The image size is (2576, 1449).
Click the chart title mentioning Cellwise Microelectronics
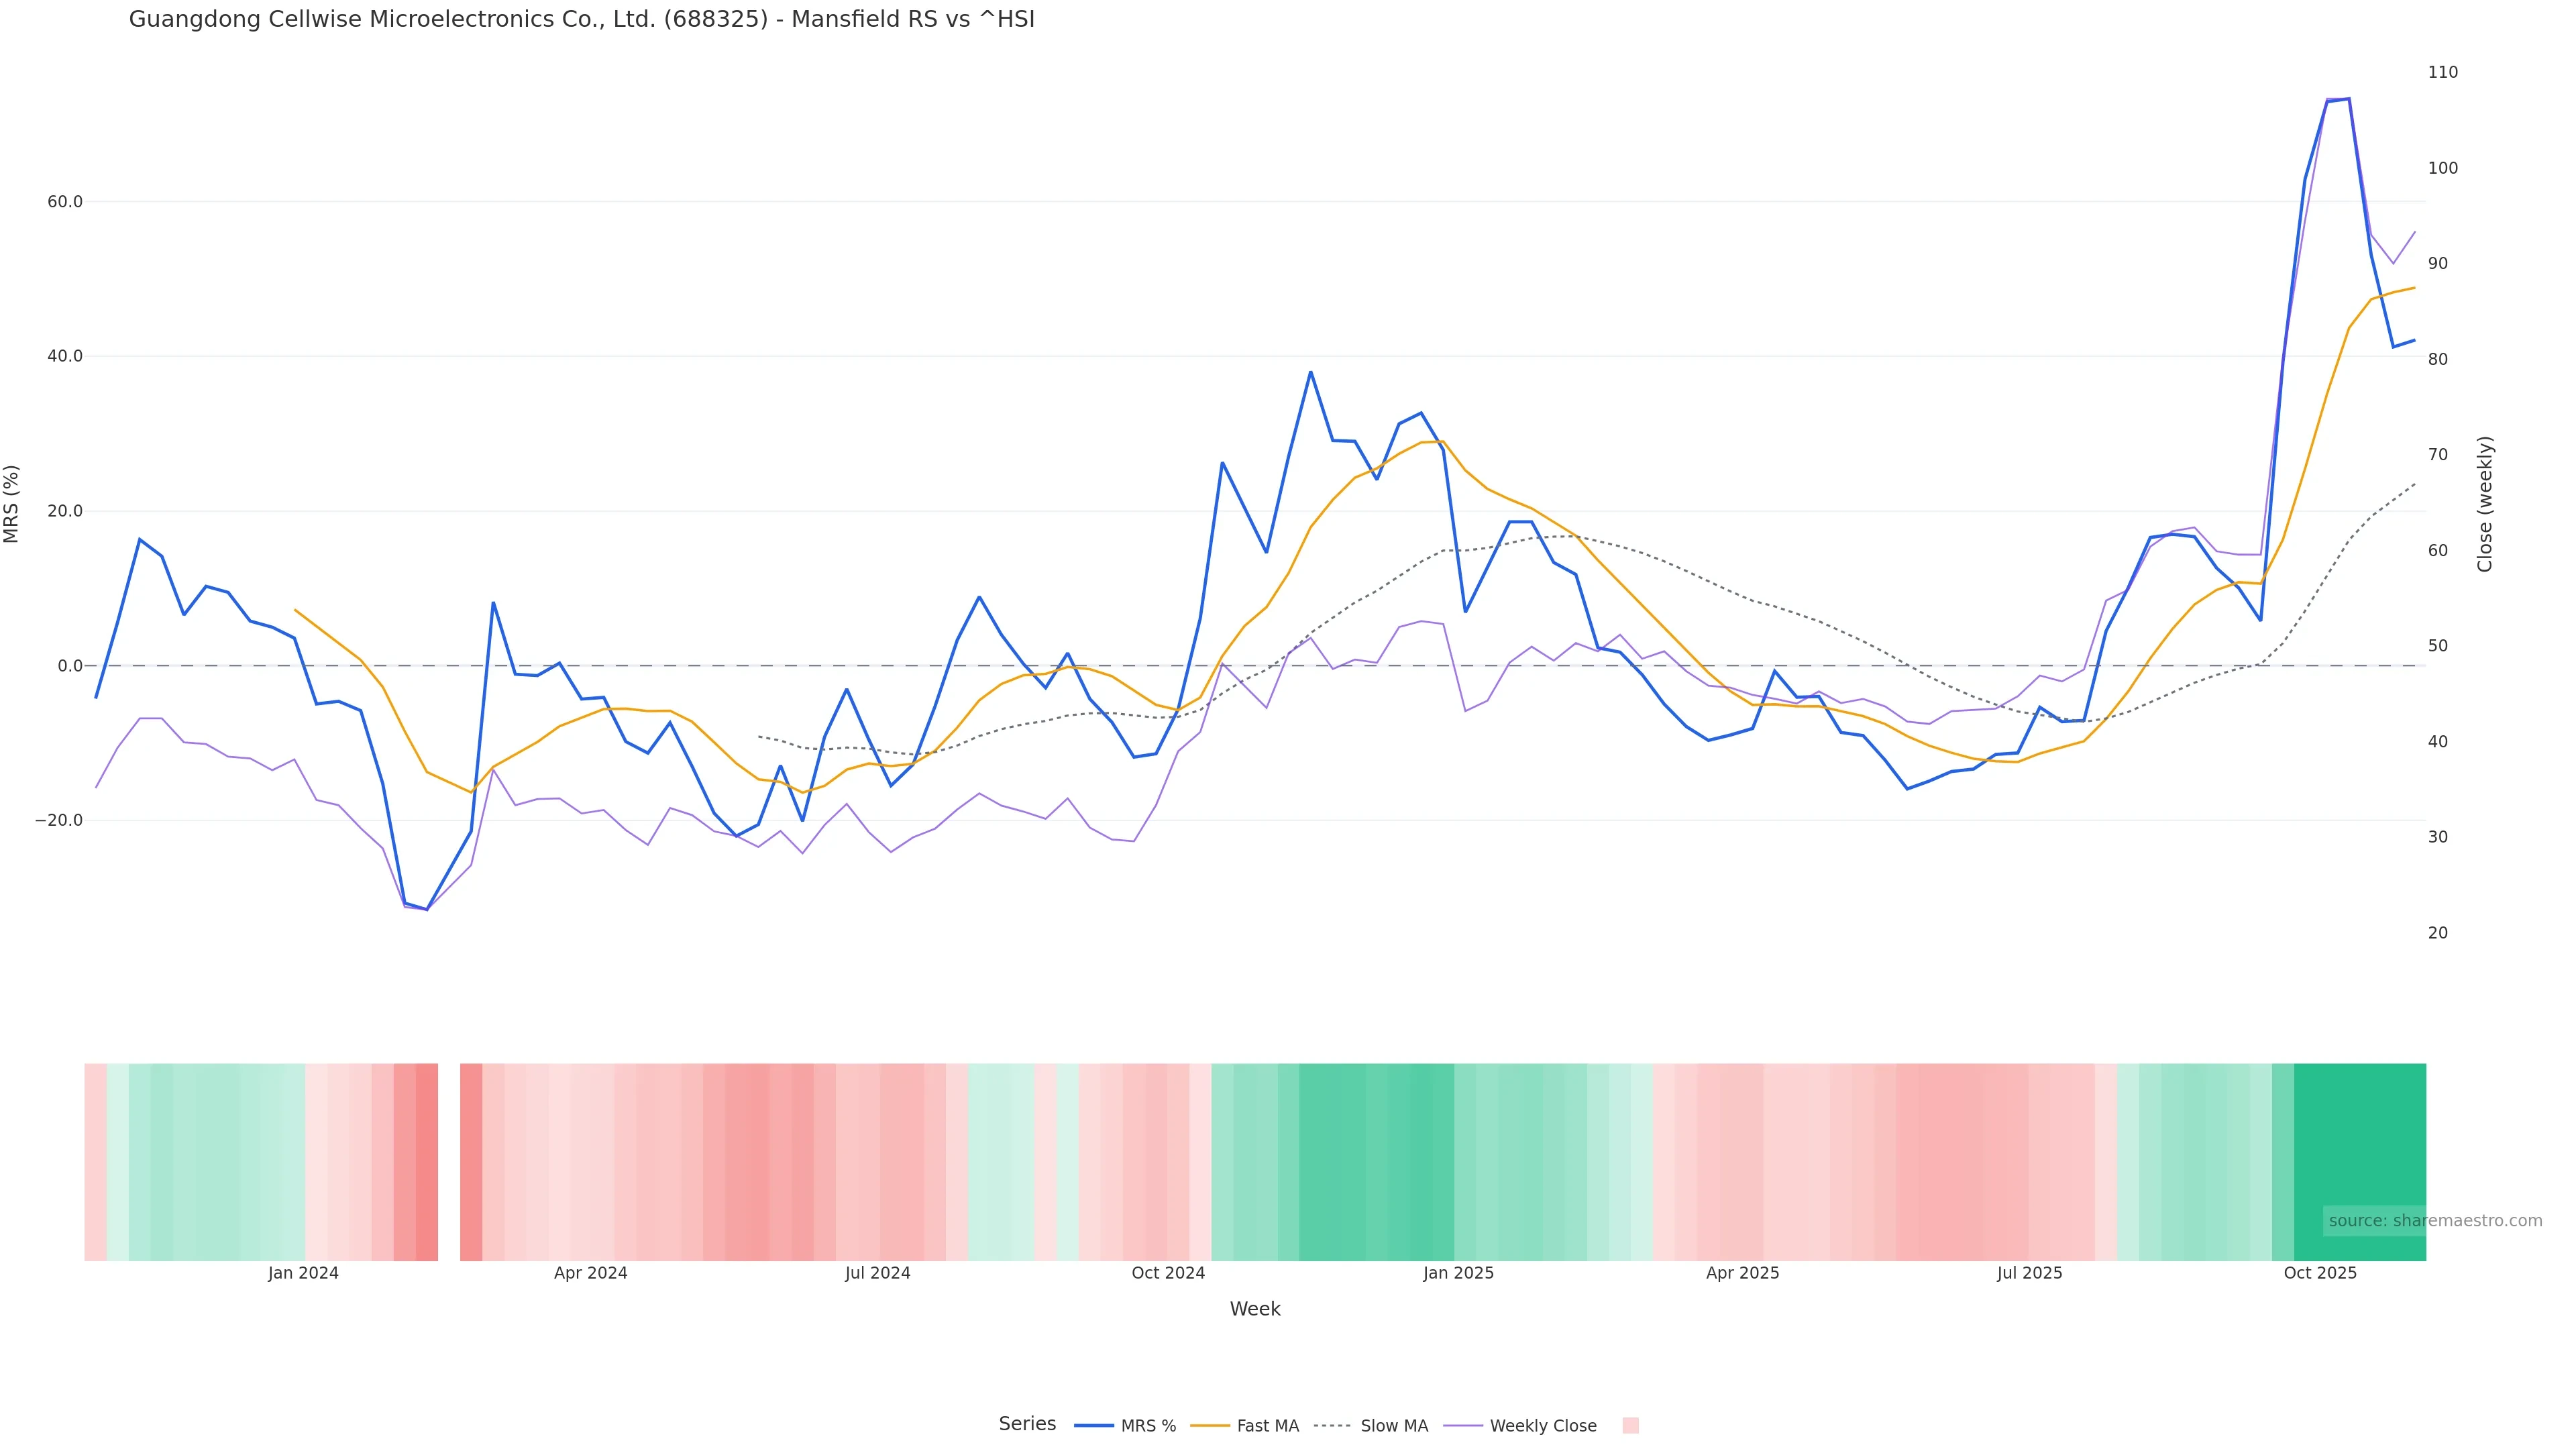[x=581, y=19]
